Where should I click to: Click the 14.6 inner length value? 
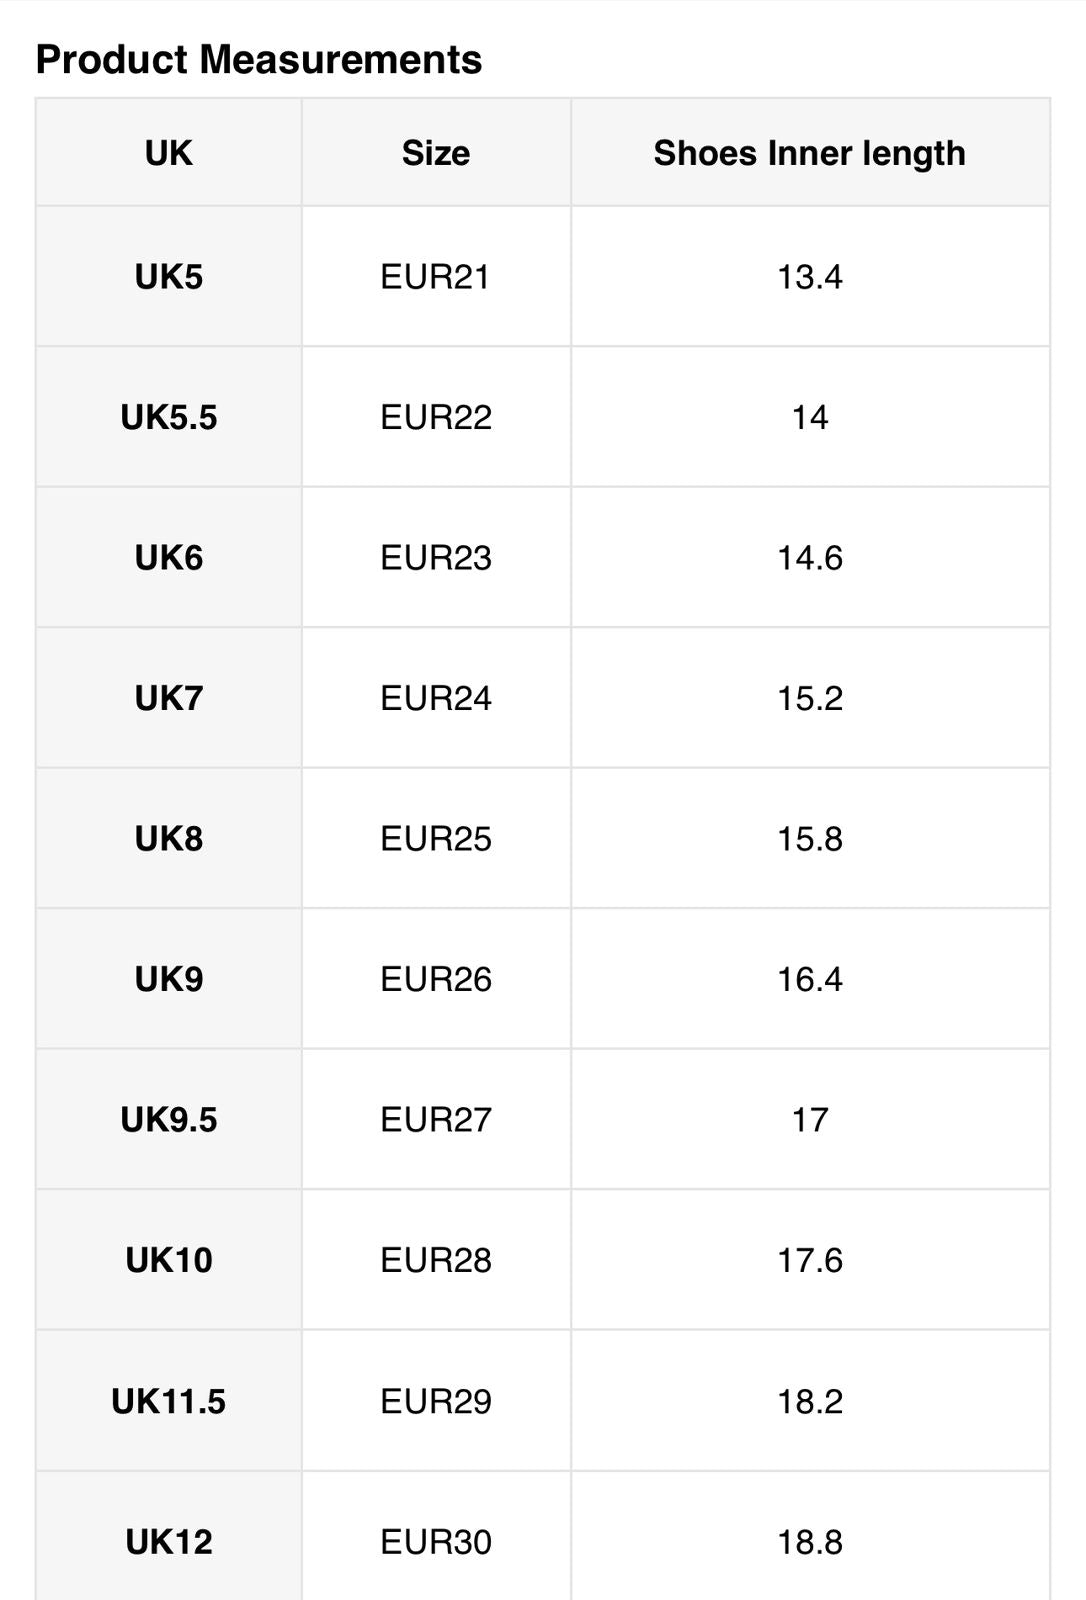pyautogui.click(x=810, y=558)
